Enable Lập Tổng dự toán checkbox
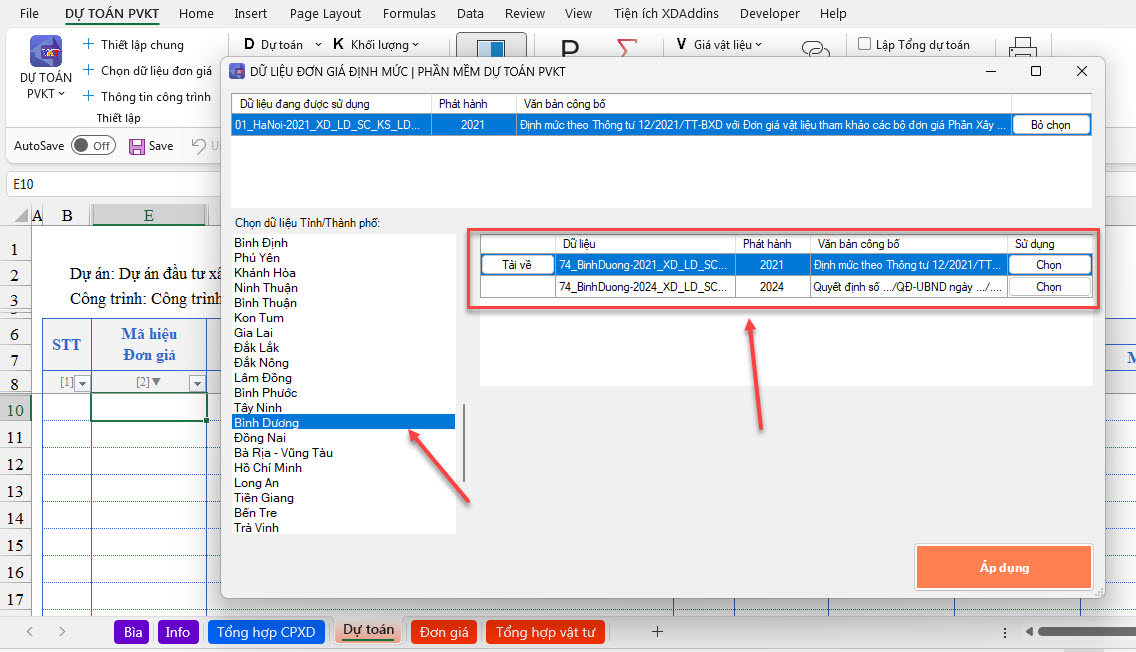1136x652 pixels. [865, 44]
